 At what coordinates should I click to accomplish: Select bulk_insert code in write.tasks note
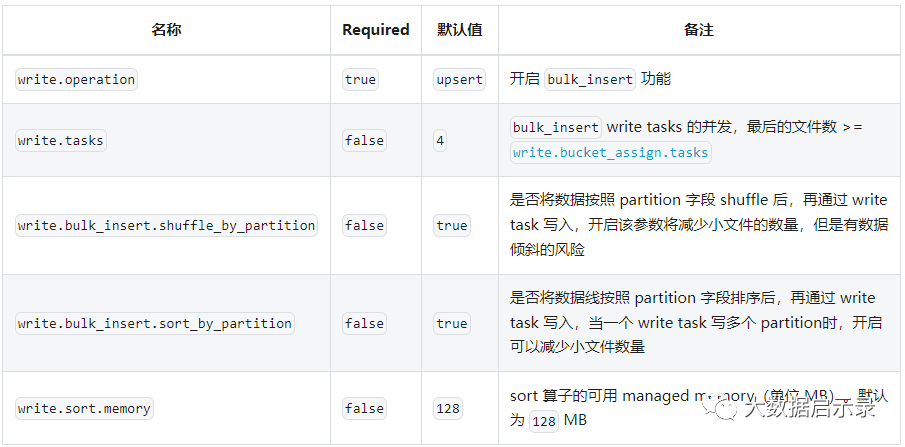(556, 128)
